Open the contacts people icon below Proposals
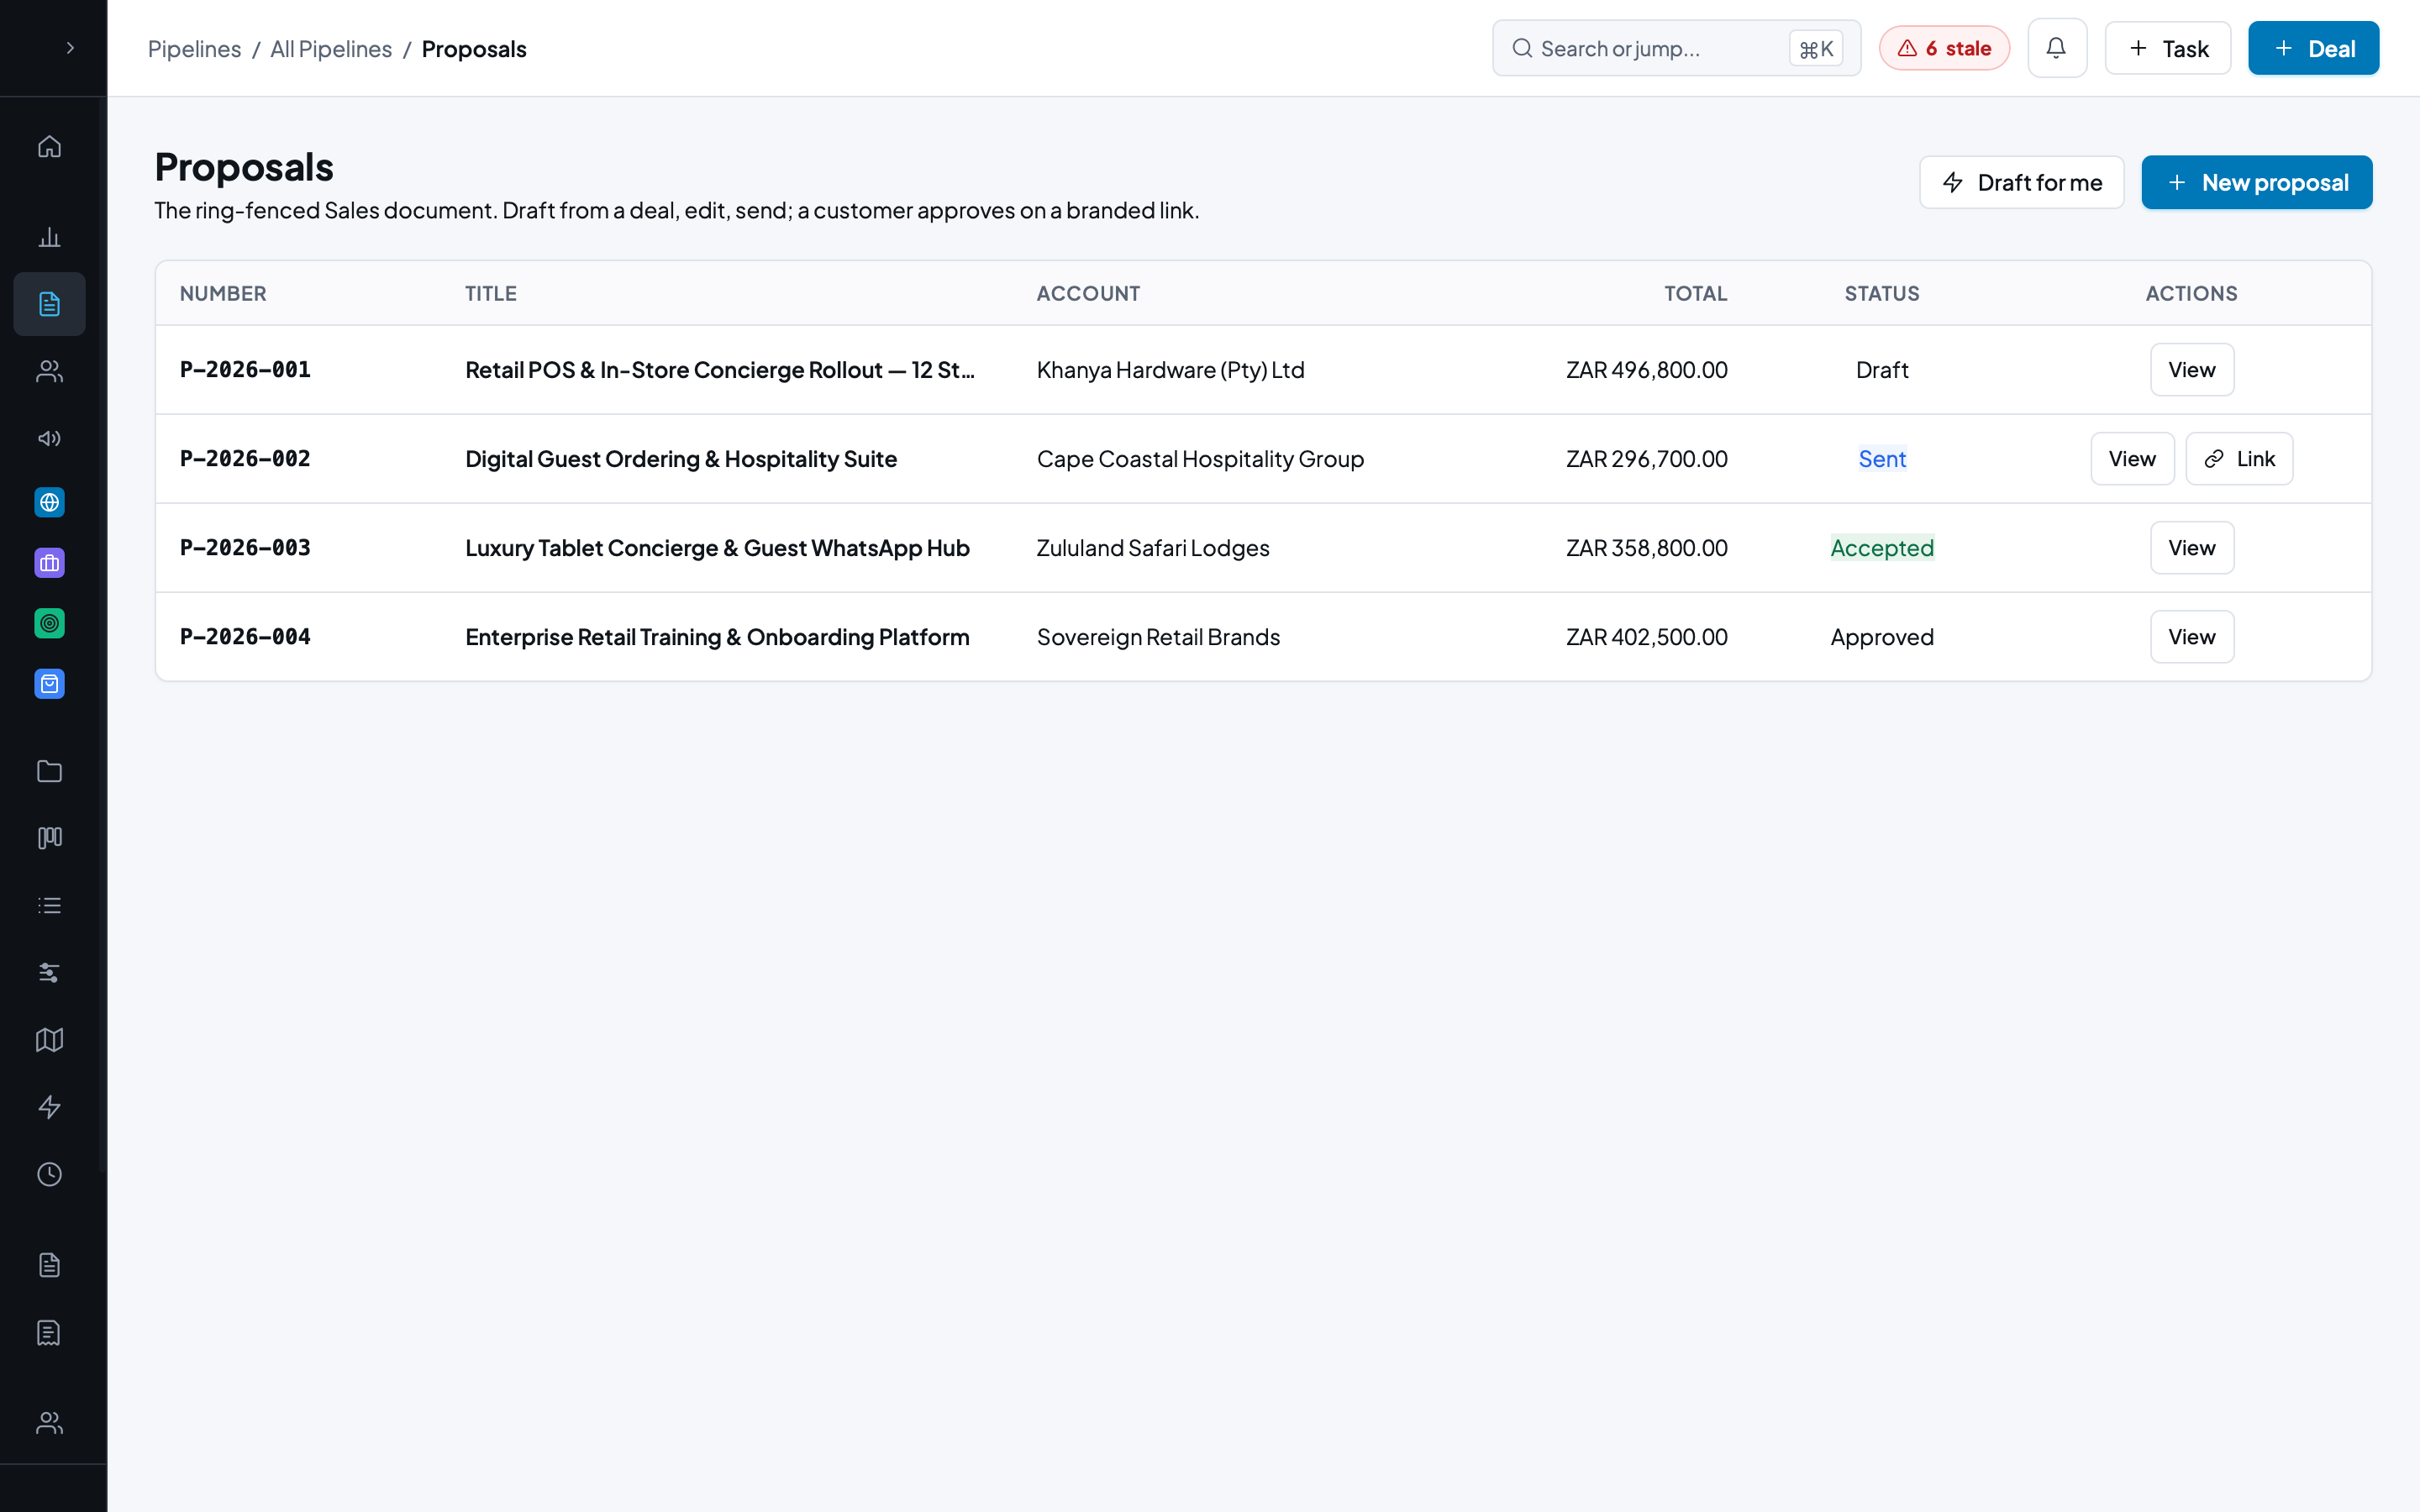Viewport: 2420px width, 1512px height. [49, 371]
